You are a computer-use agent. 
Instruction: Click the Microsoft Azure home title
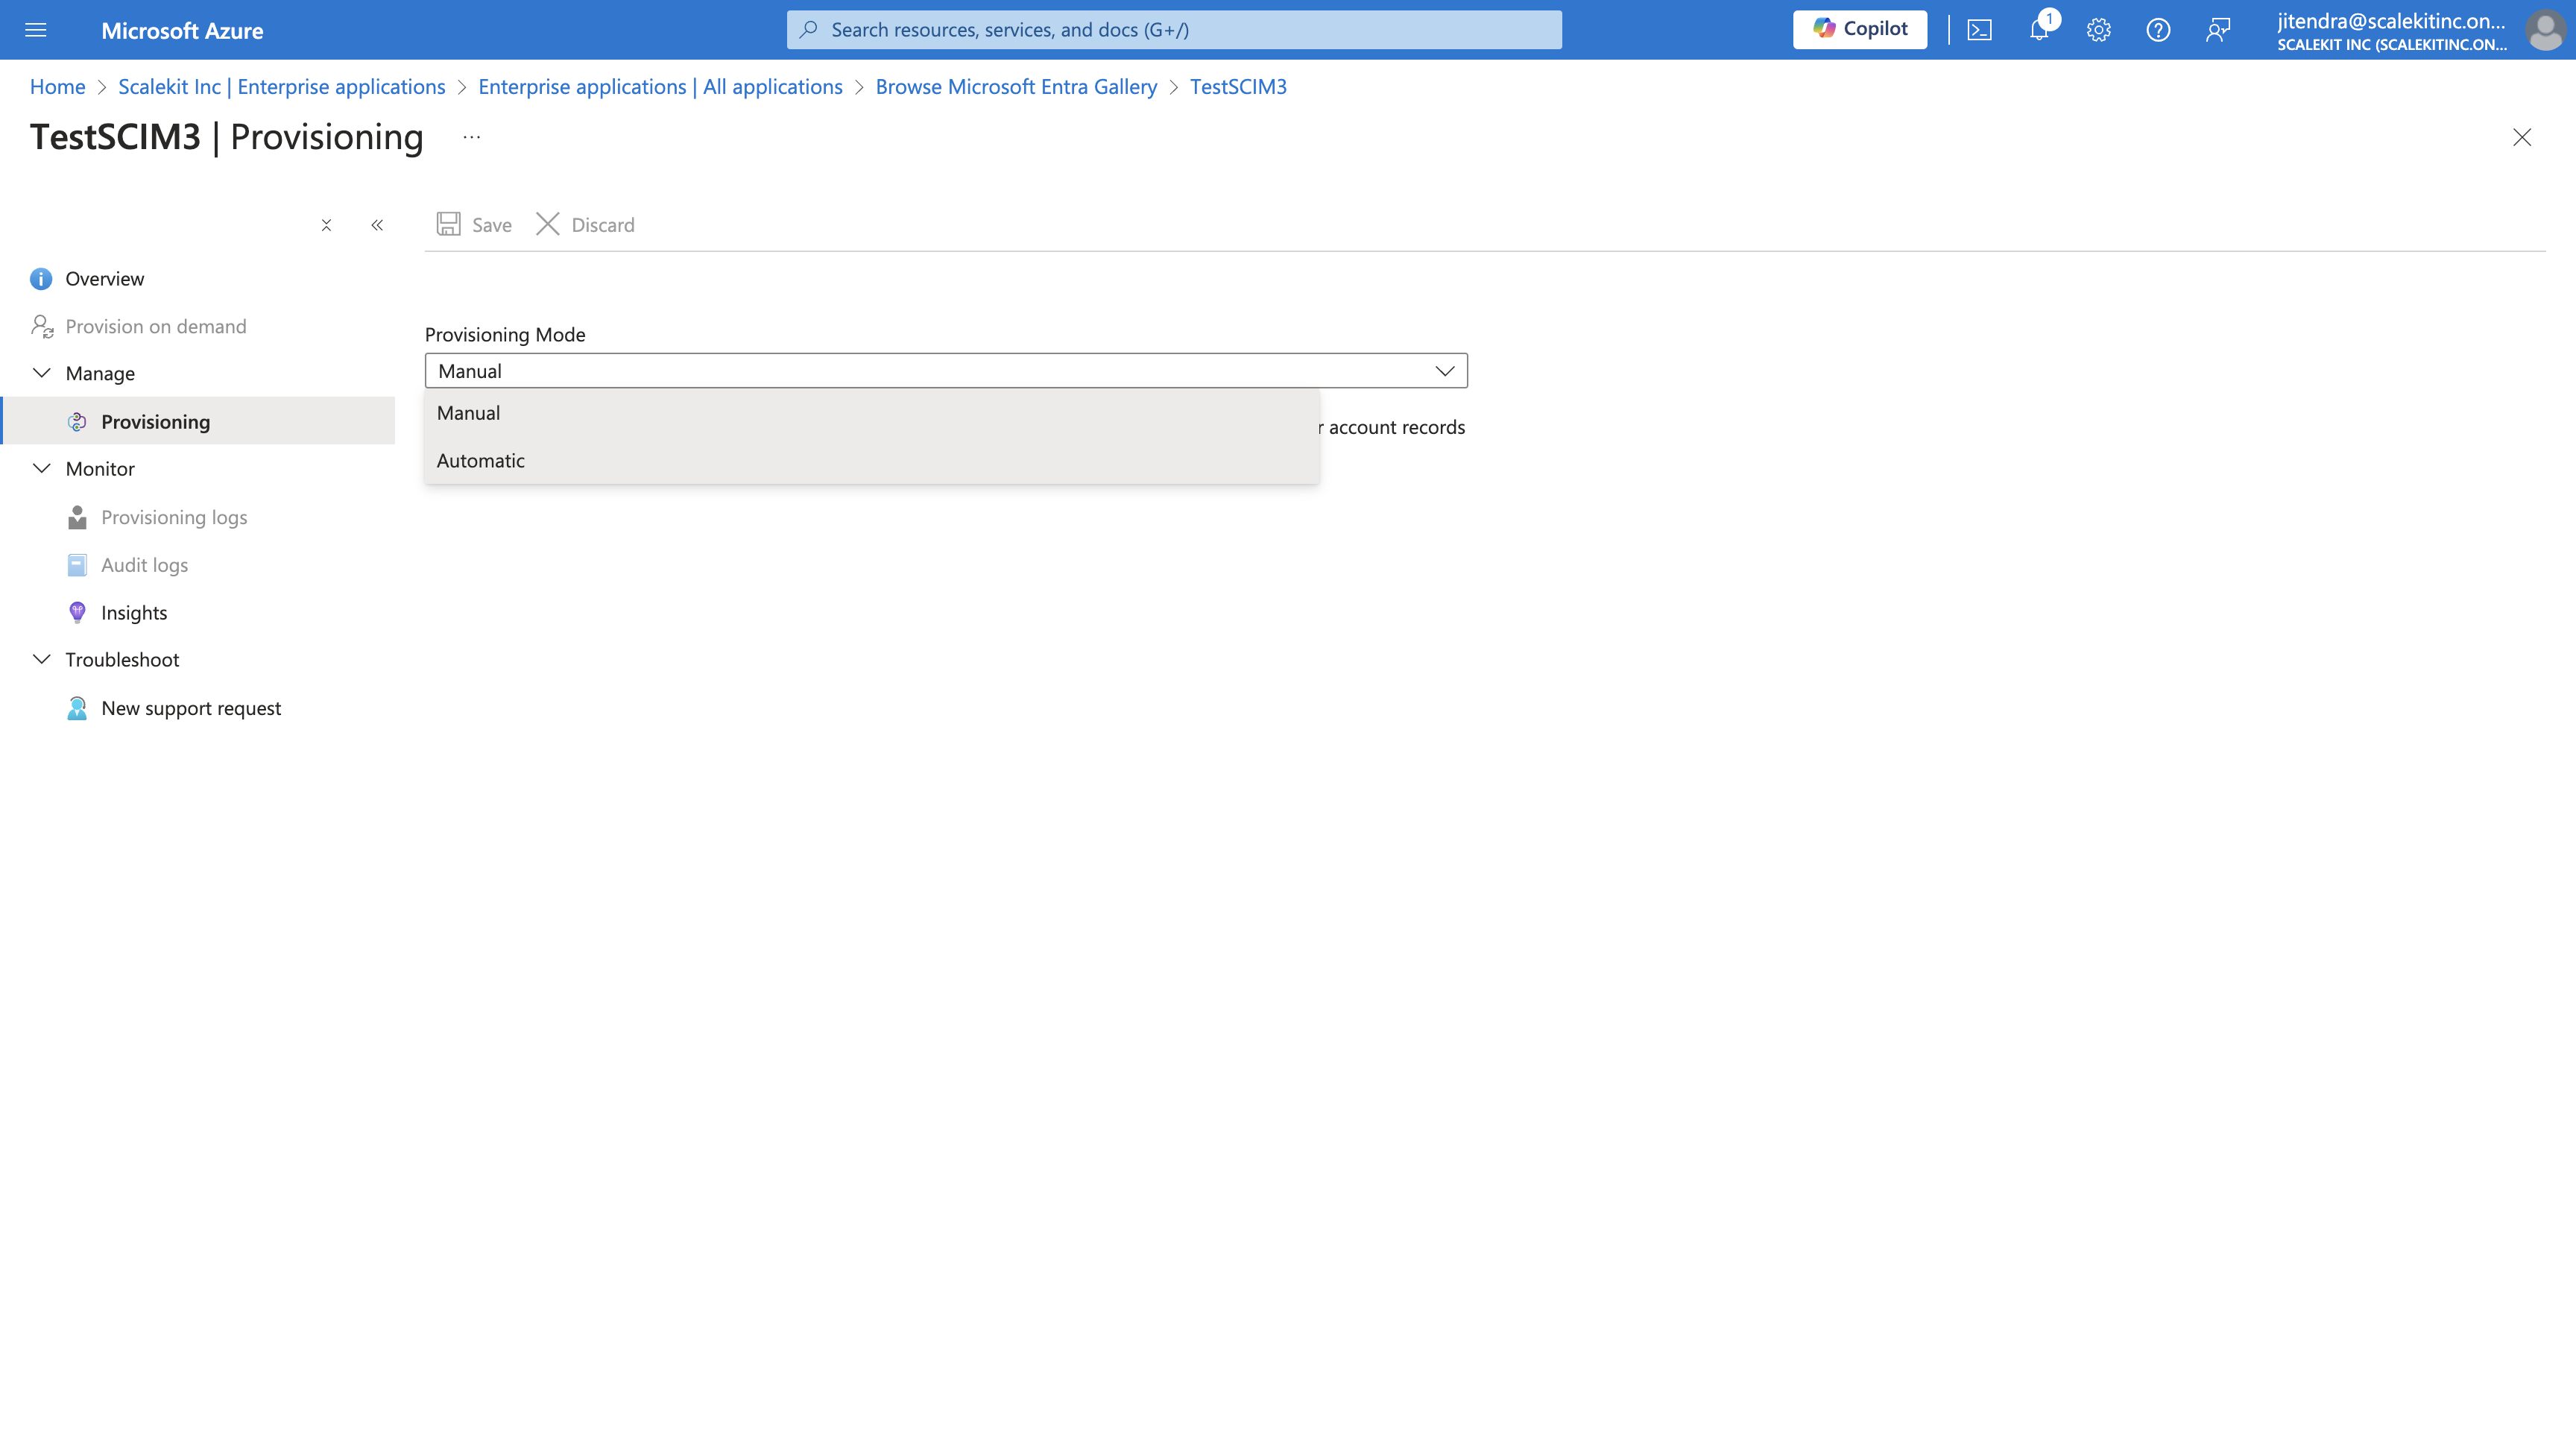[182, 30]
